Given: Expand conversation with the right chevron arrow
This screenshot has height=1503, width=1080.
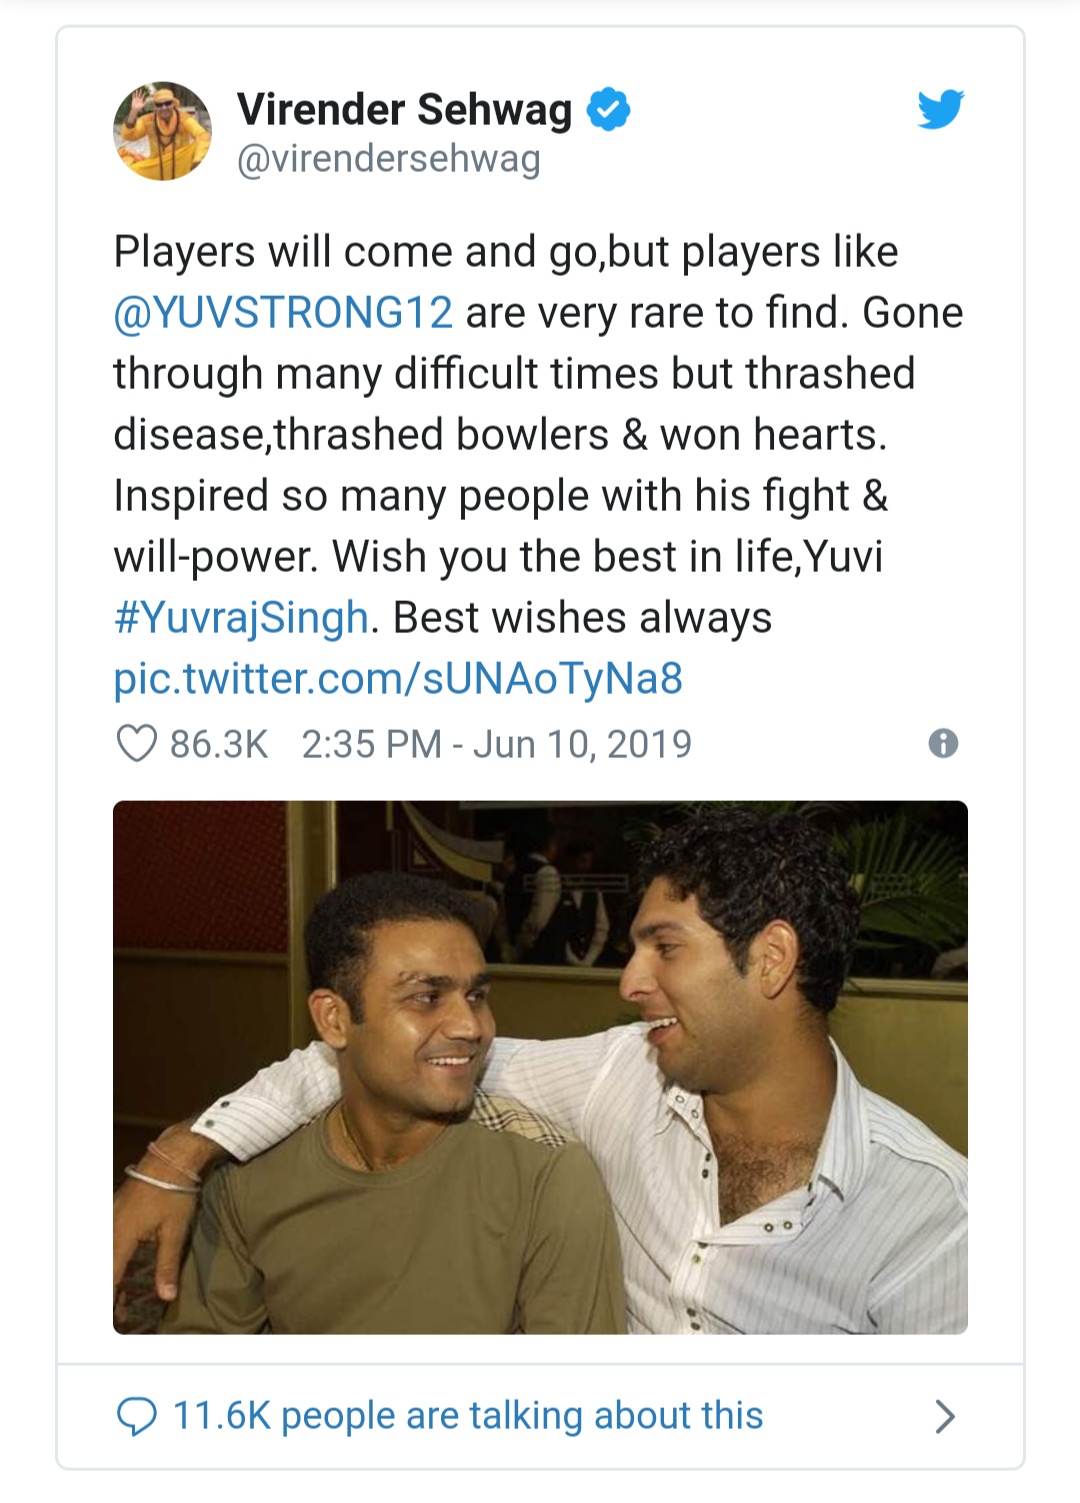Looking at the screenshot, I should click(944, 1416).
